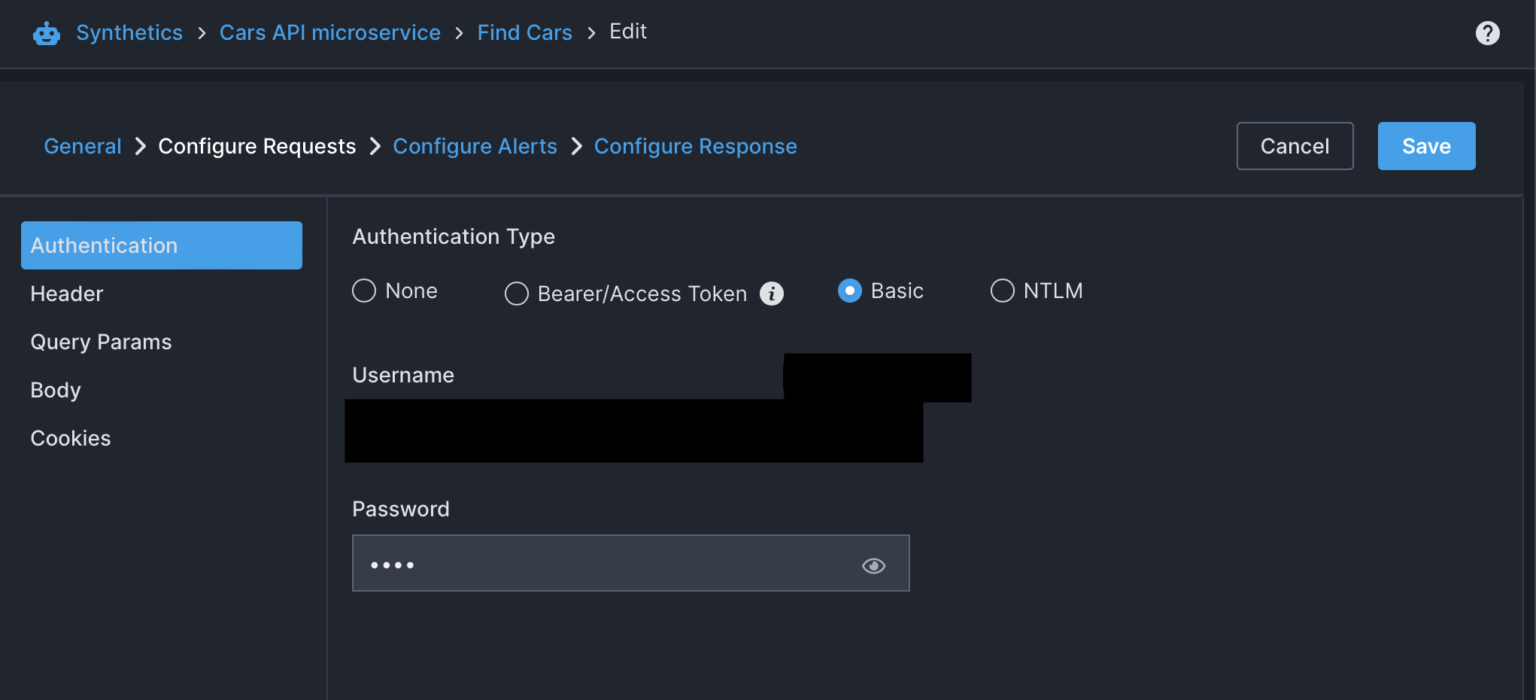Click the Synthetics robot icon

click(46, 32)
